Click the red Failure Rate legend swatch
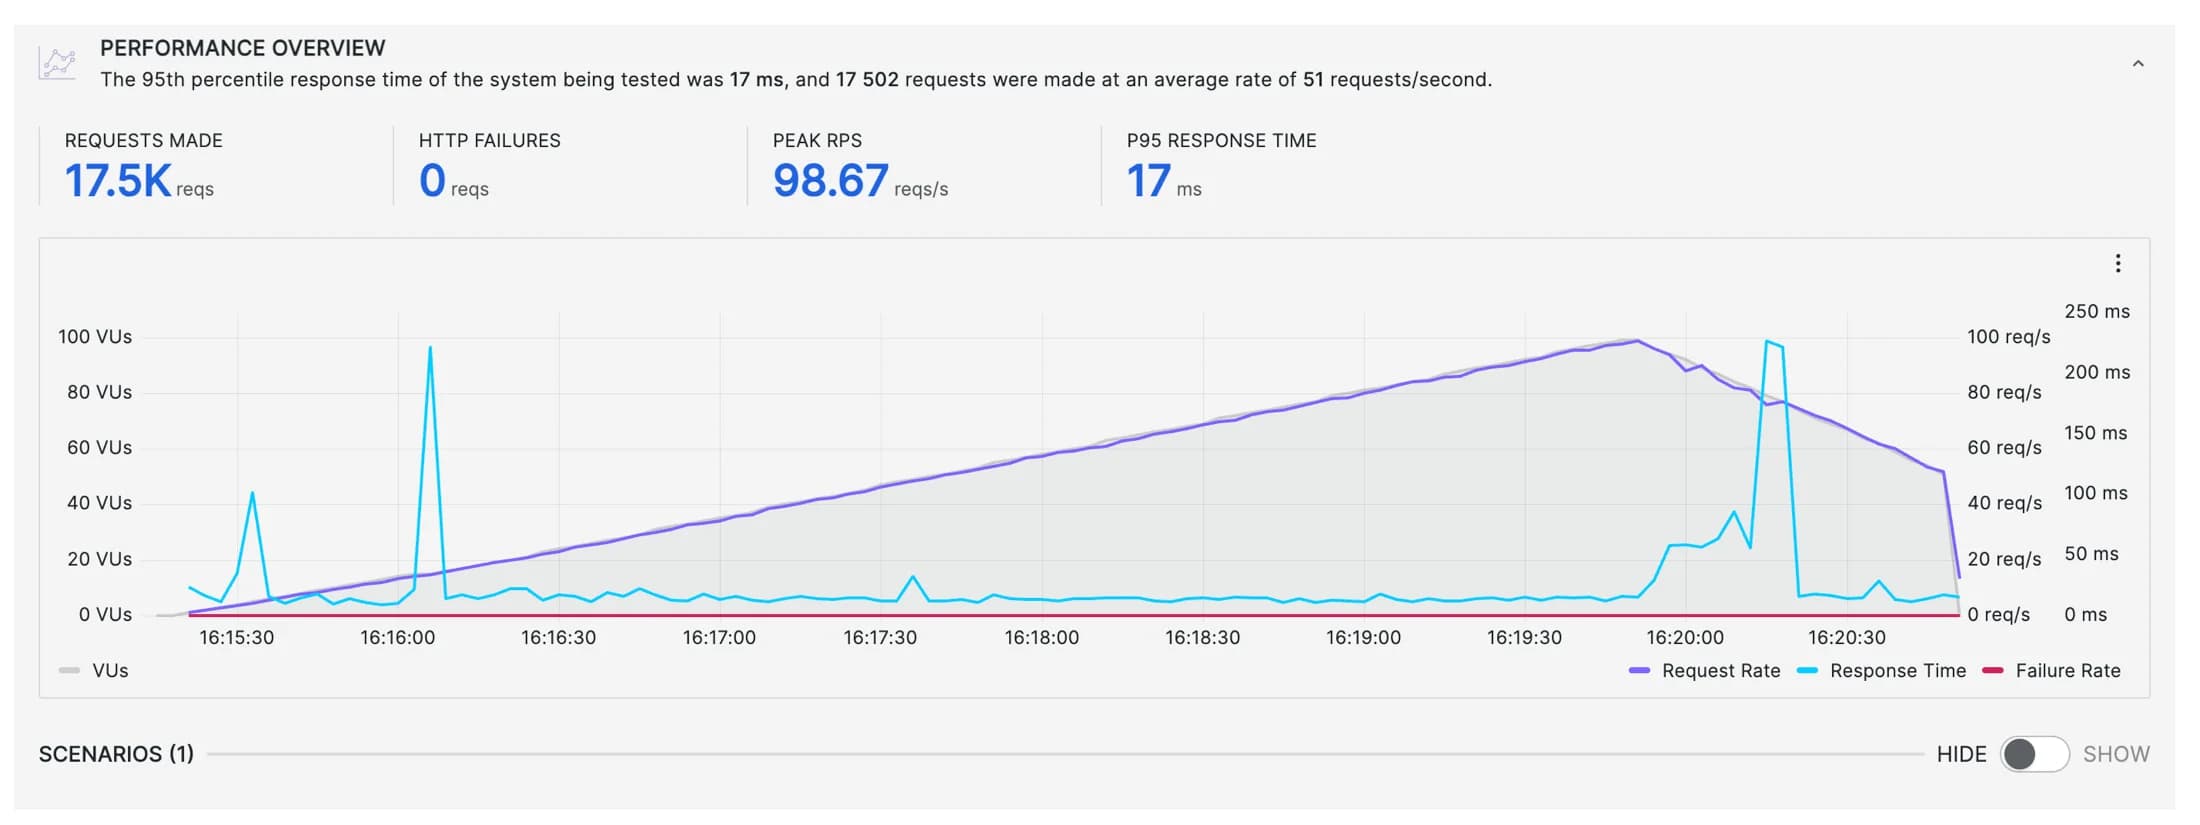The height and width of the screenshot is (825, 2200). 1992,671
